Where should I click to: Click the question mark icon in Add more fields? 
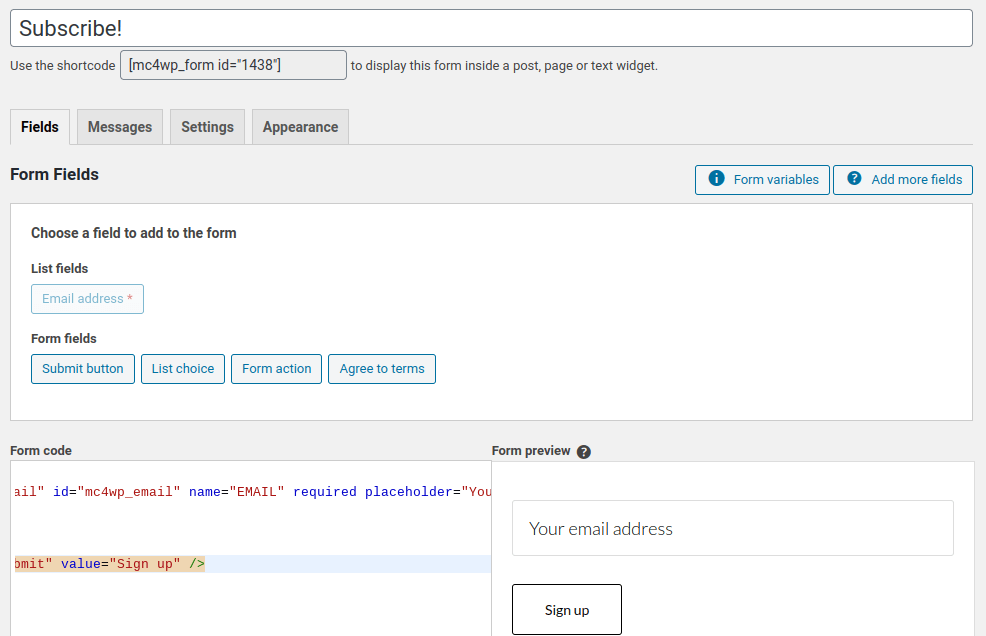pyautogui.click(x=854, y=179)
